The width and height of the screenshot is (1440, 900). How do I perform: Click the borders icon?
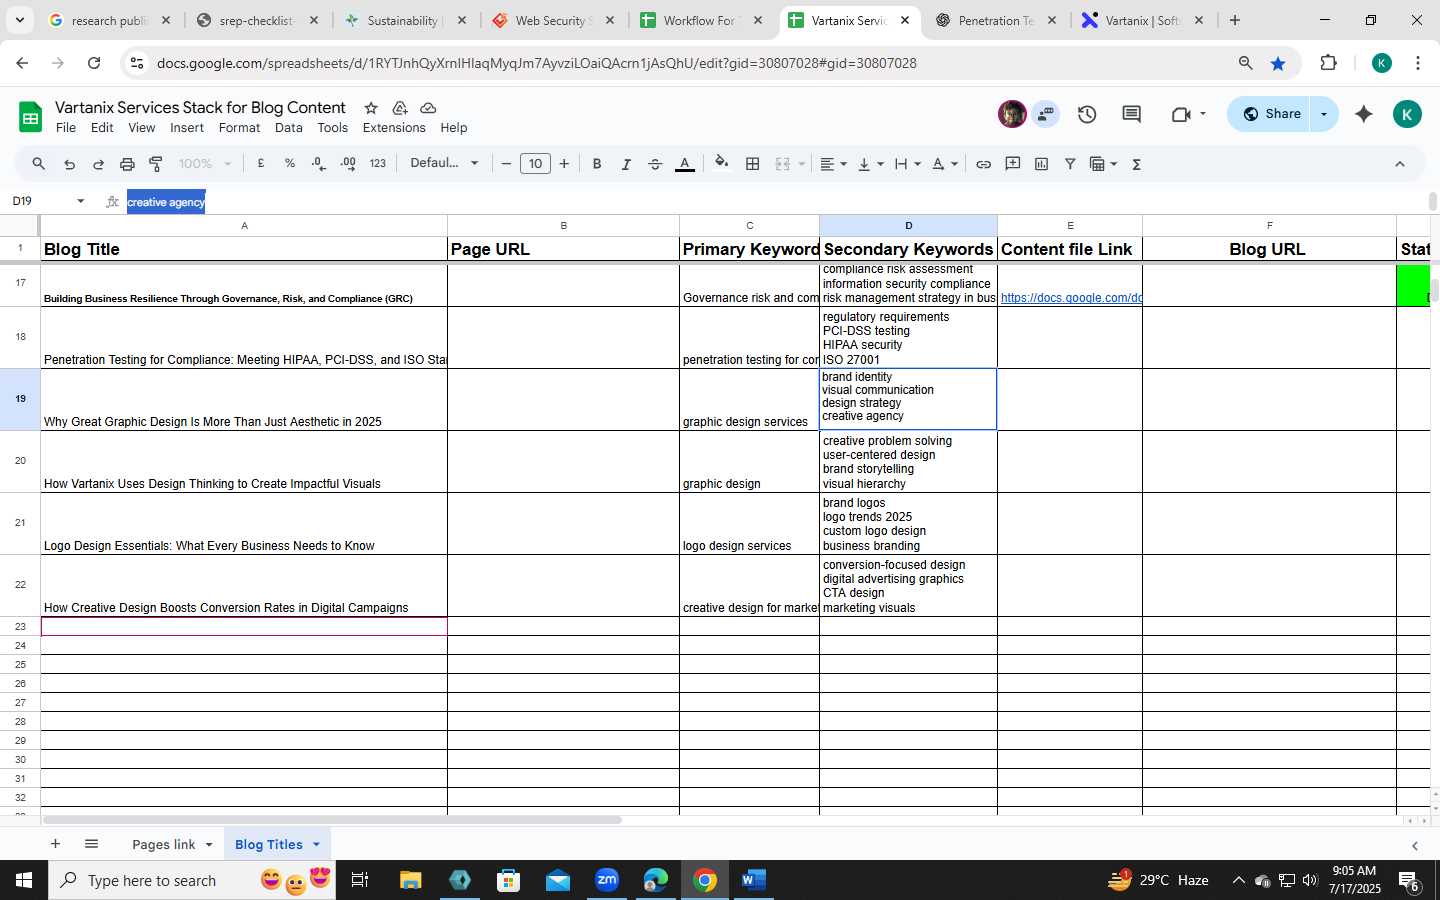(752, 164)
